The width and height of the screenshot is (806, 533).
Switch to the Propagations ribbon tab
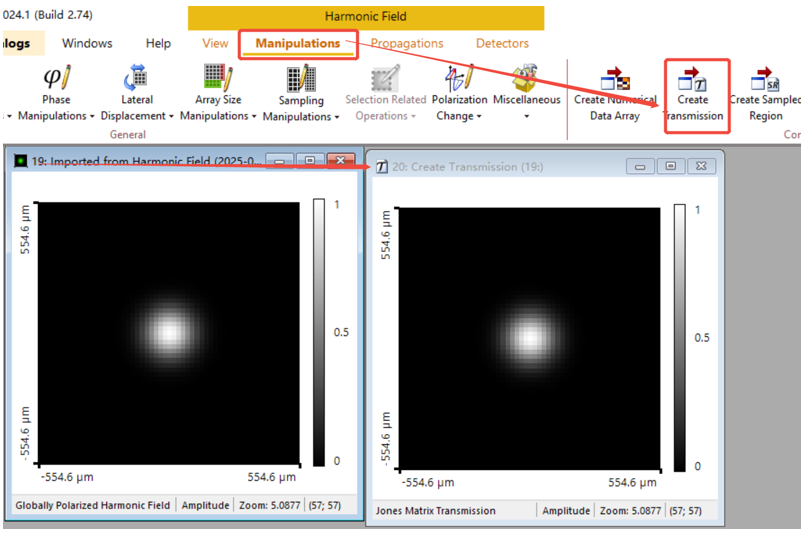click(x=407, y=43)
